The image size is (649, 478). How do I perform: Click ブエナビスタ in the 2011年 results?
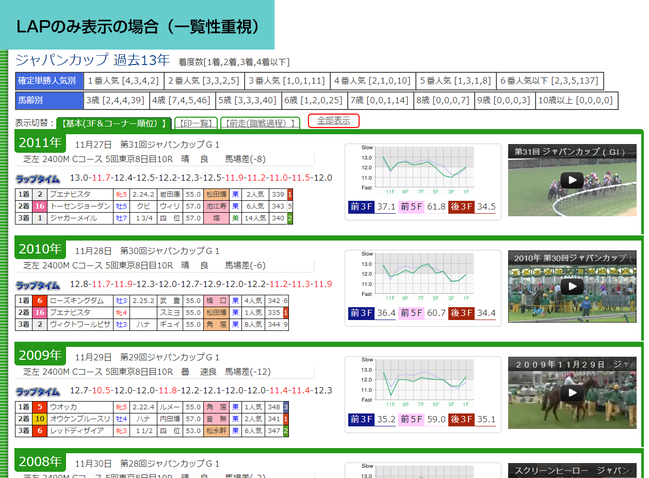[70, 194]
